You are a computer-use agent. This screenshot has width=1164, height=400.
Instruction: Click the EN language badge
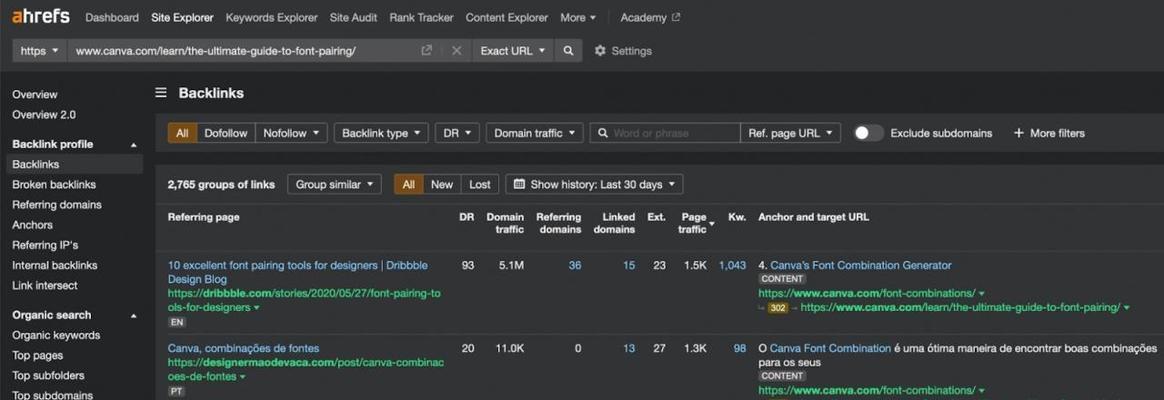click(x=177, y=323)
